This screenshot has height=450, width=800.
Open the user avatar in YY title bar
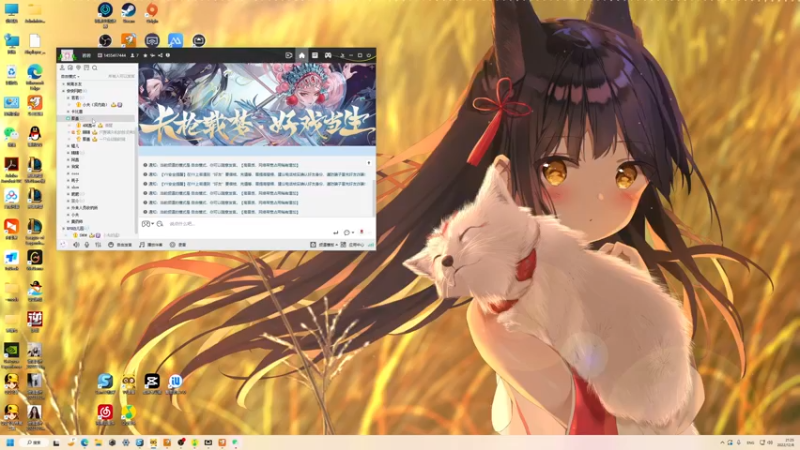(x=66, y=55)
